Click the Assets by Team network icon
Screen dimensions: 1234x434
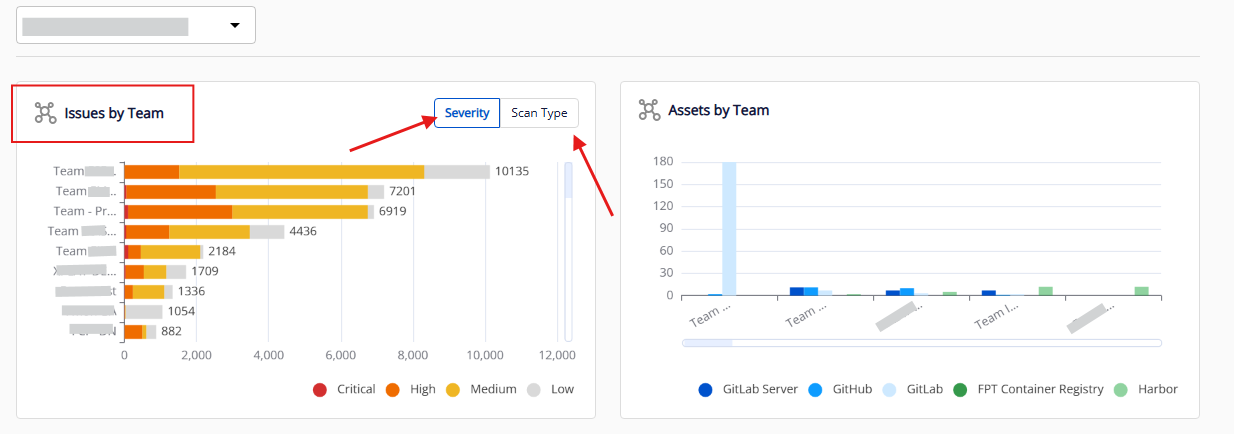click(x=649, y=110)
